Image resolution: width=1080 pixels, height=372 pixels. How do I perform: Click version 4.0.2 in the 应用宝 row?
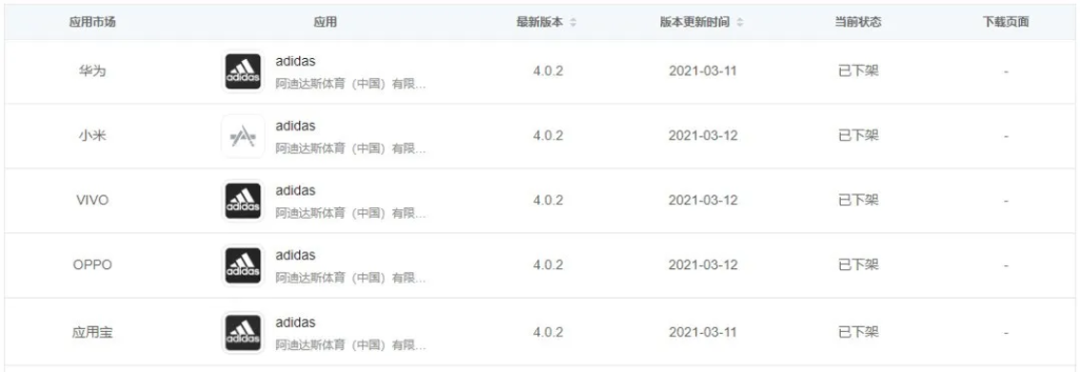[x=548, y=333]
